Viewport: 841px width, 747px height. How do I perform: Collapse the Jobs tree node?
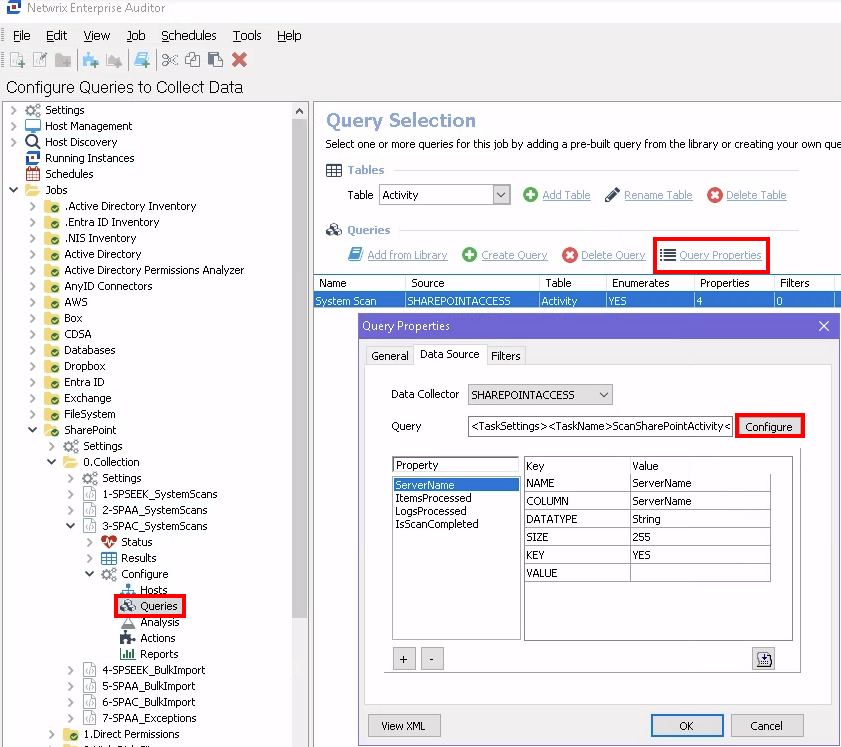click(x=13, y=190)
